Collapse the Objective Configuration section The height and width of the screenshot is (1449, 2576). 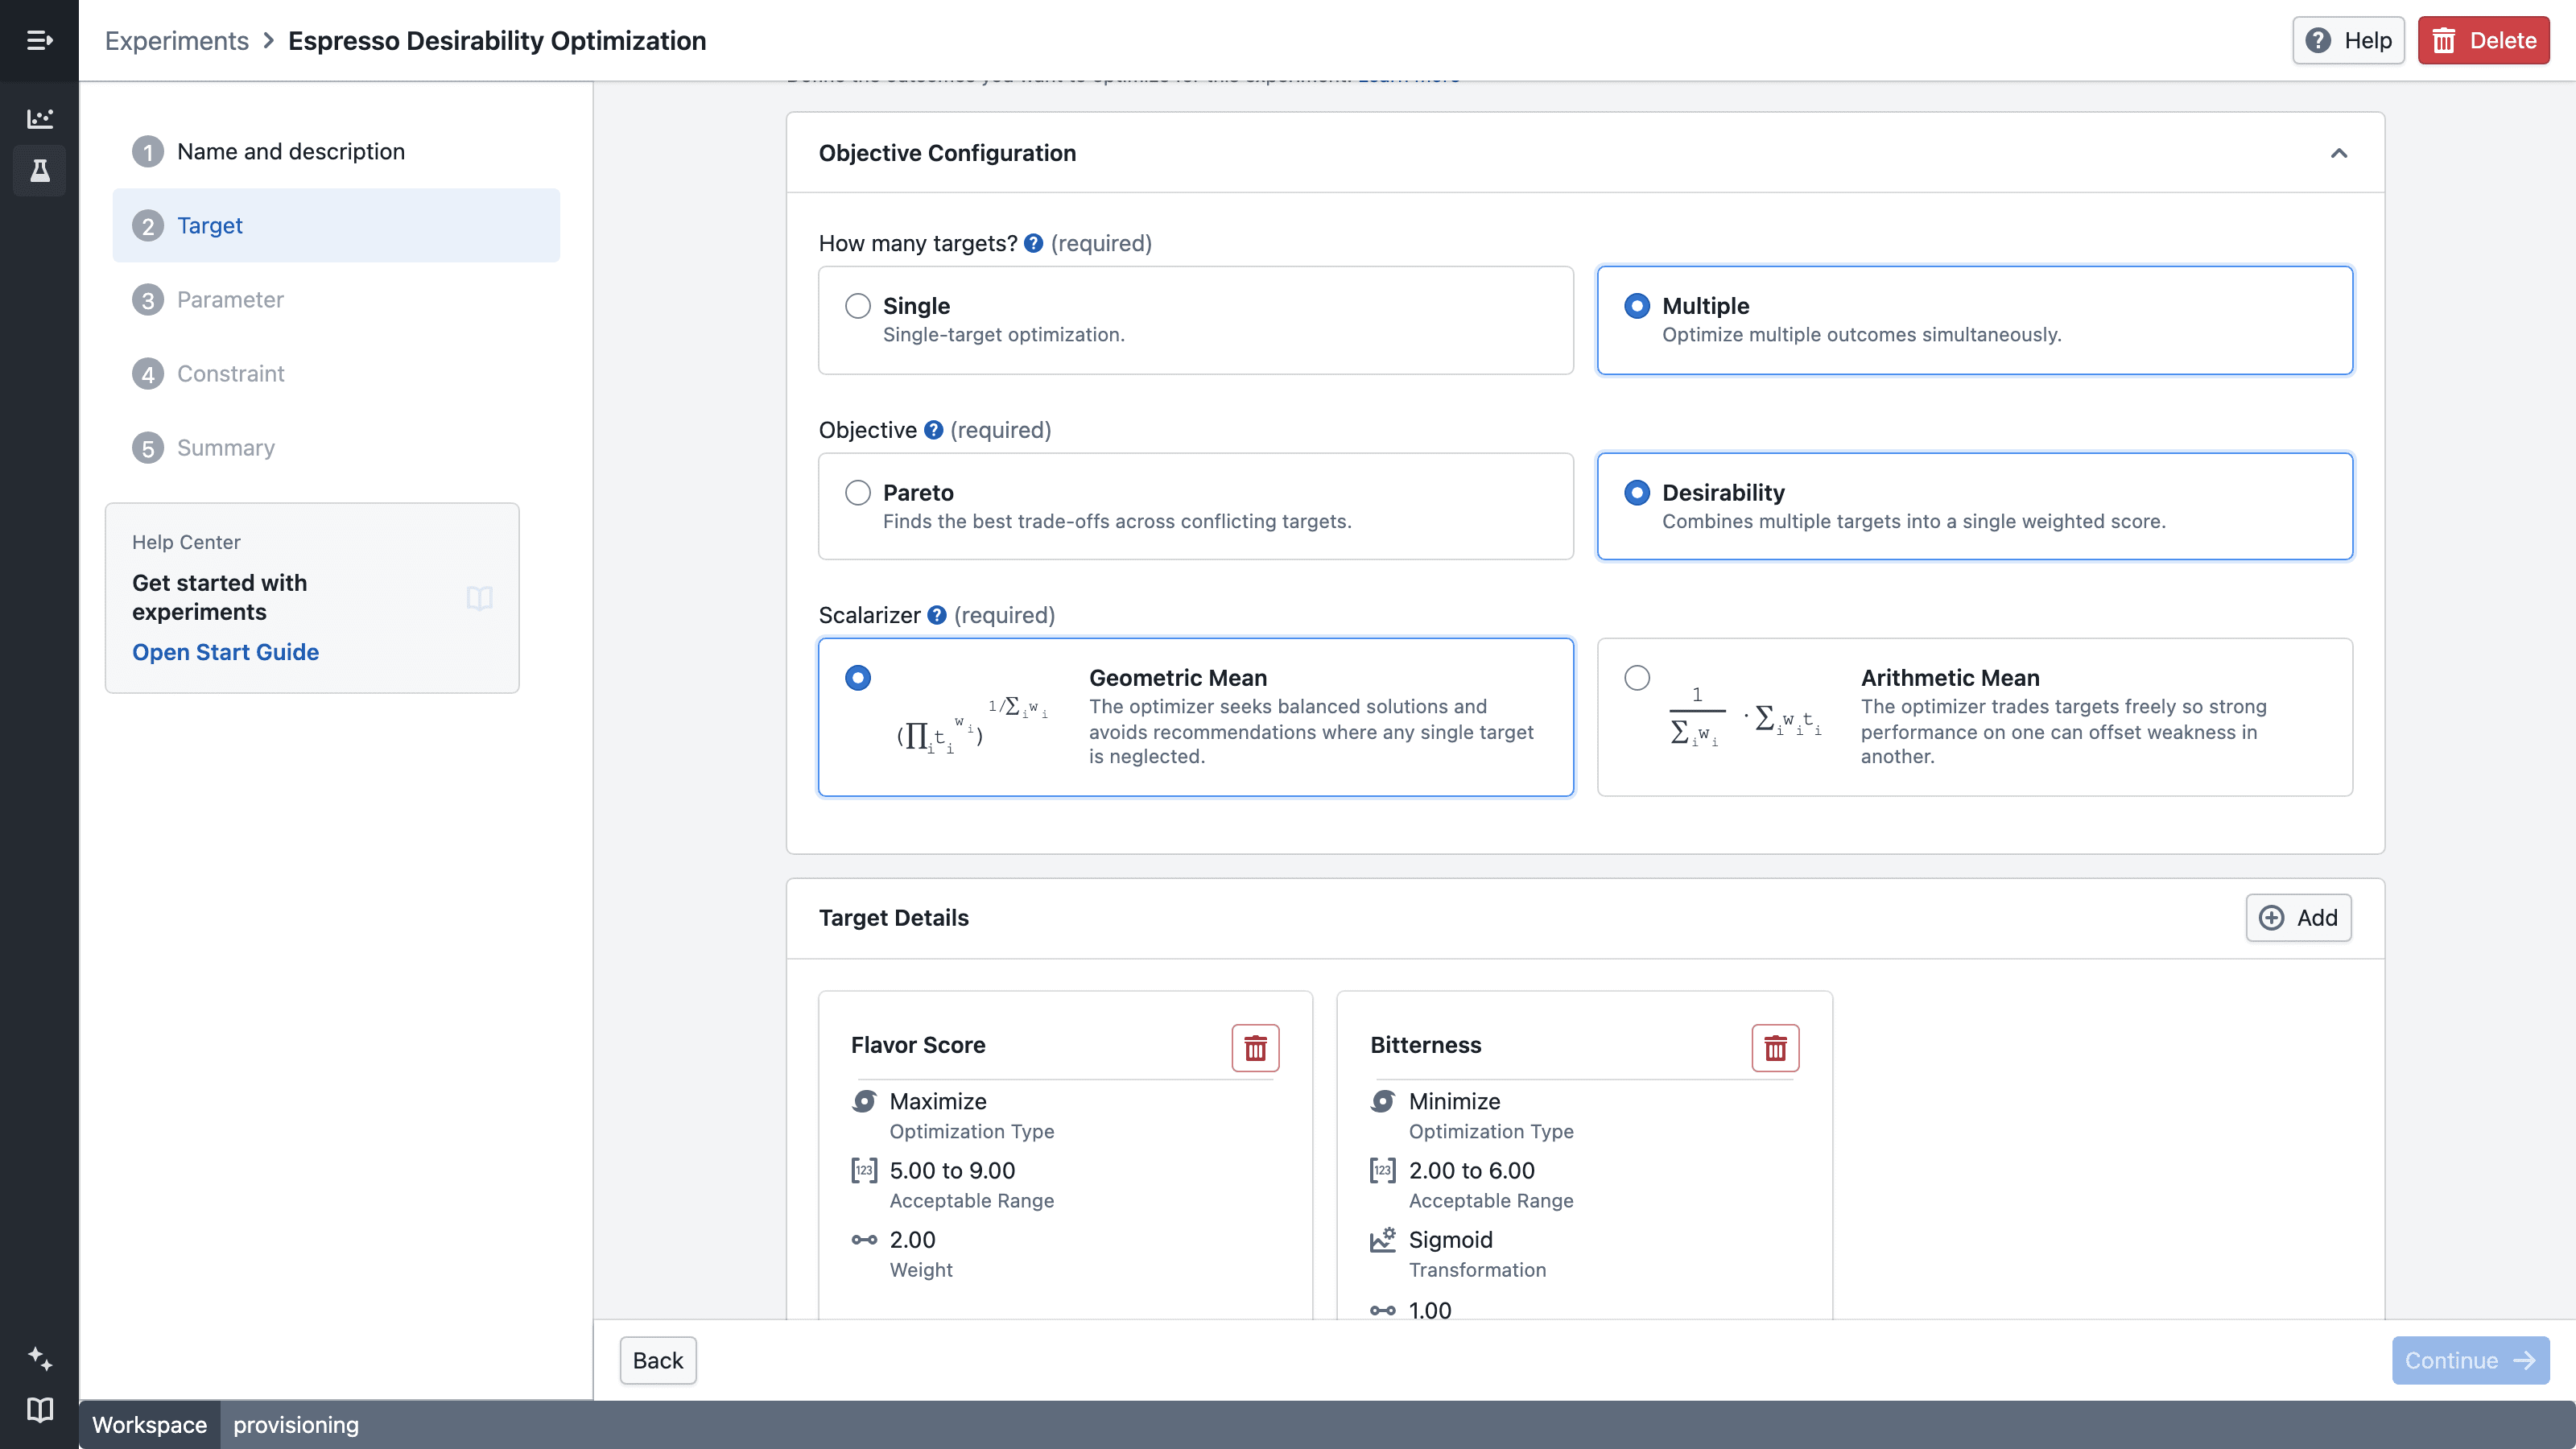click(x=2339, y=153)
